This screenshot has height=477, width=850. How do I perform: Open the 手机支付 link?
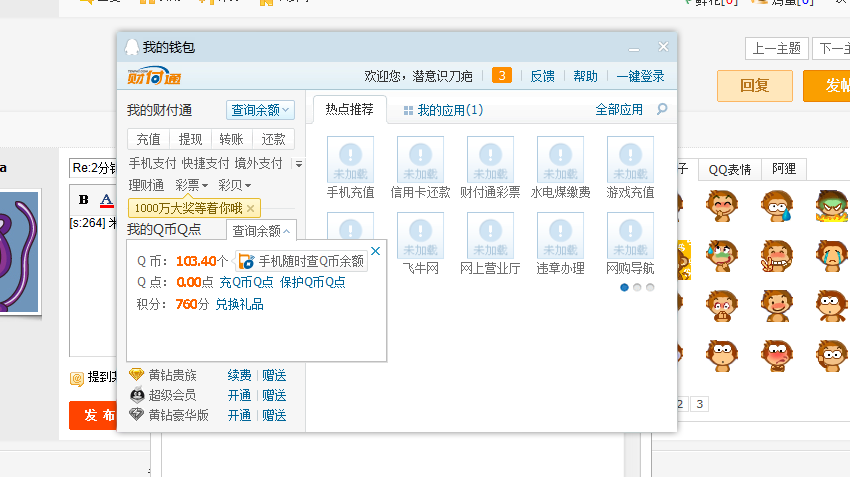pos(152,163)
